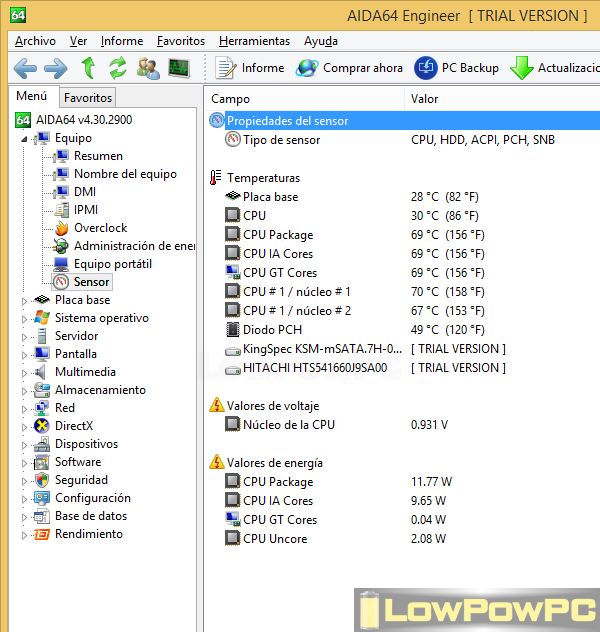Image resolution: width=600 pixels, height=632 pixels.
Task: Select the Tipo de sensor row
Action: [x=404, y=140]
